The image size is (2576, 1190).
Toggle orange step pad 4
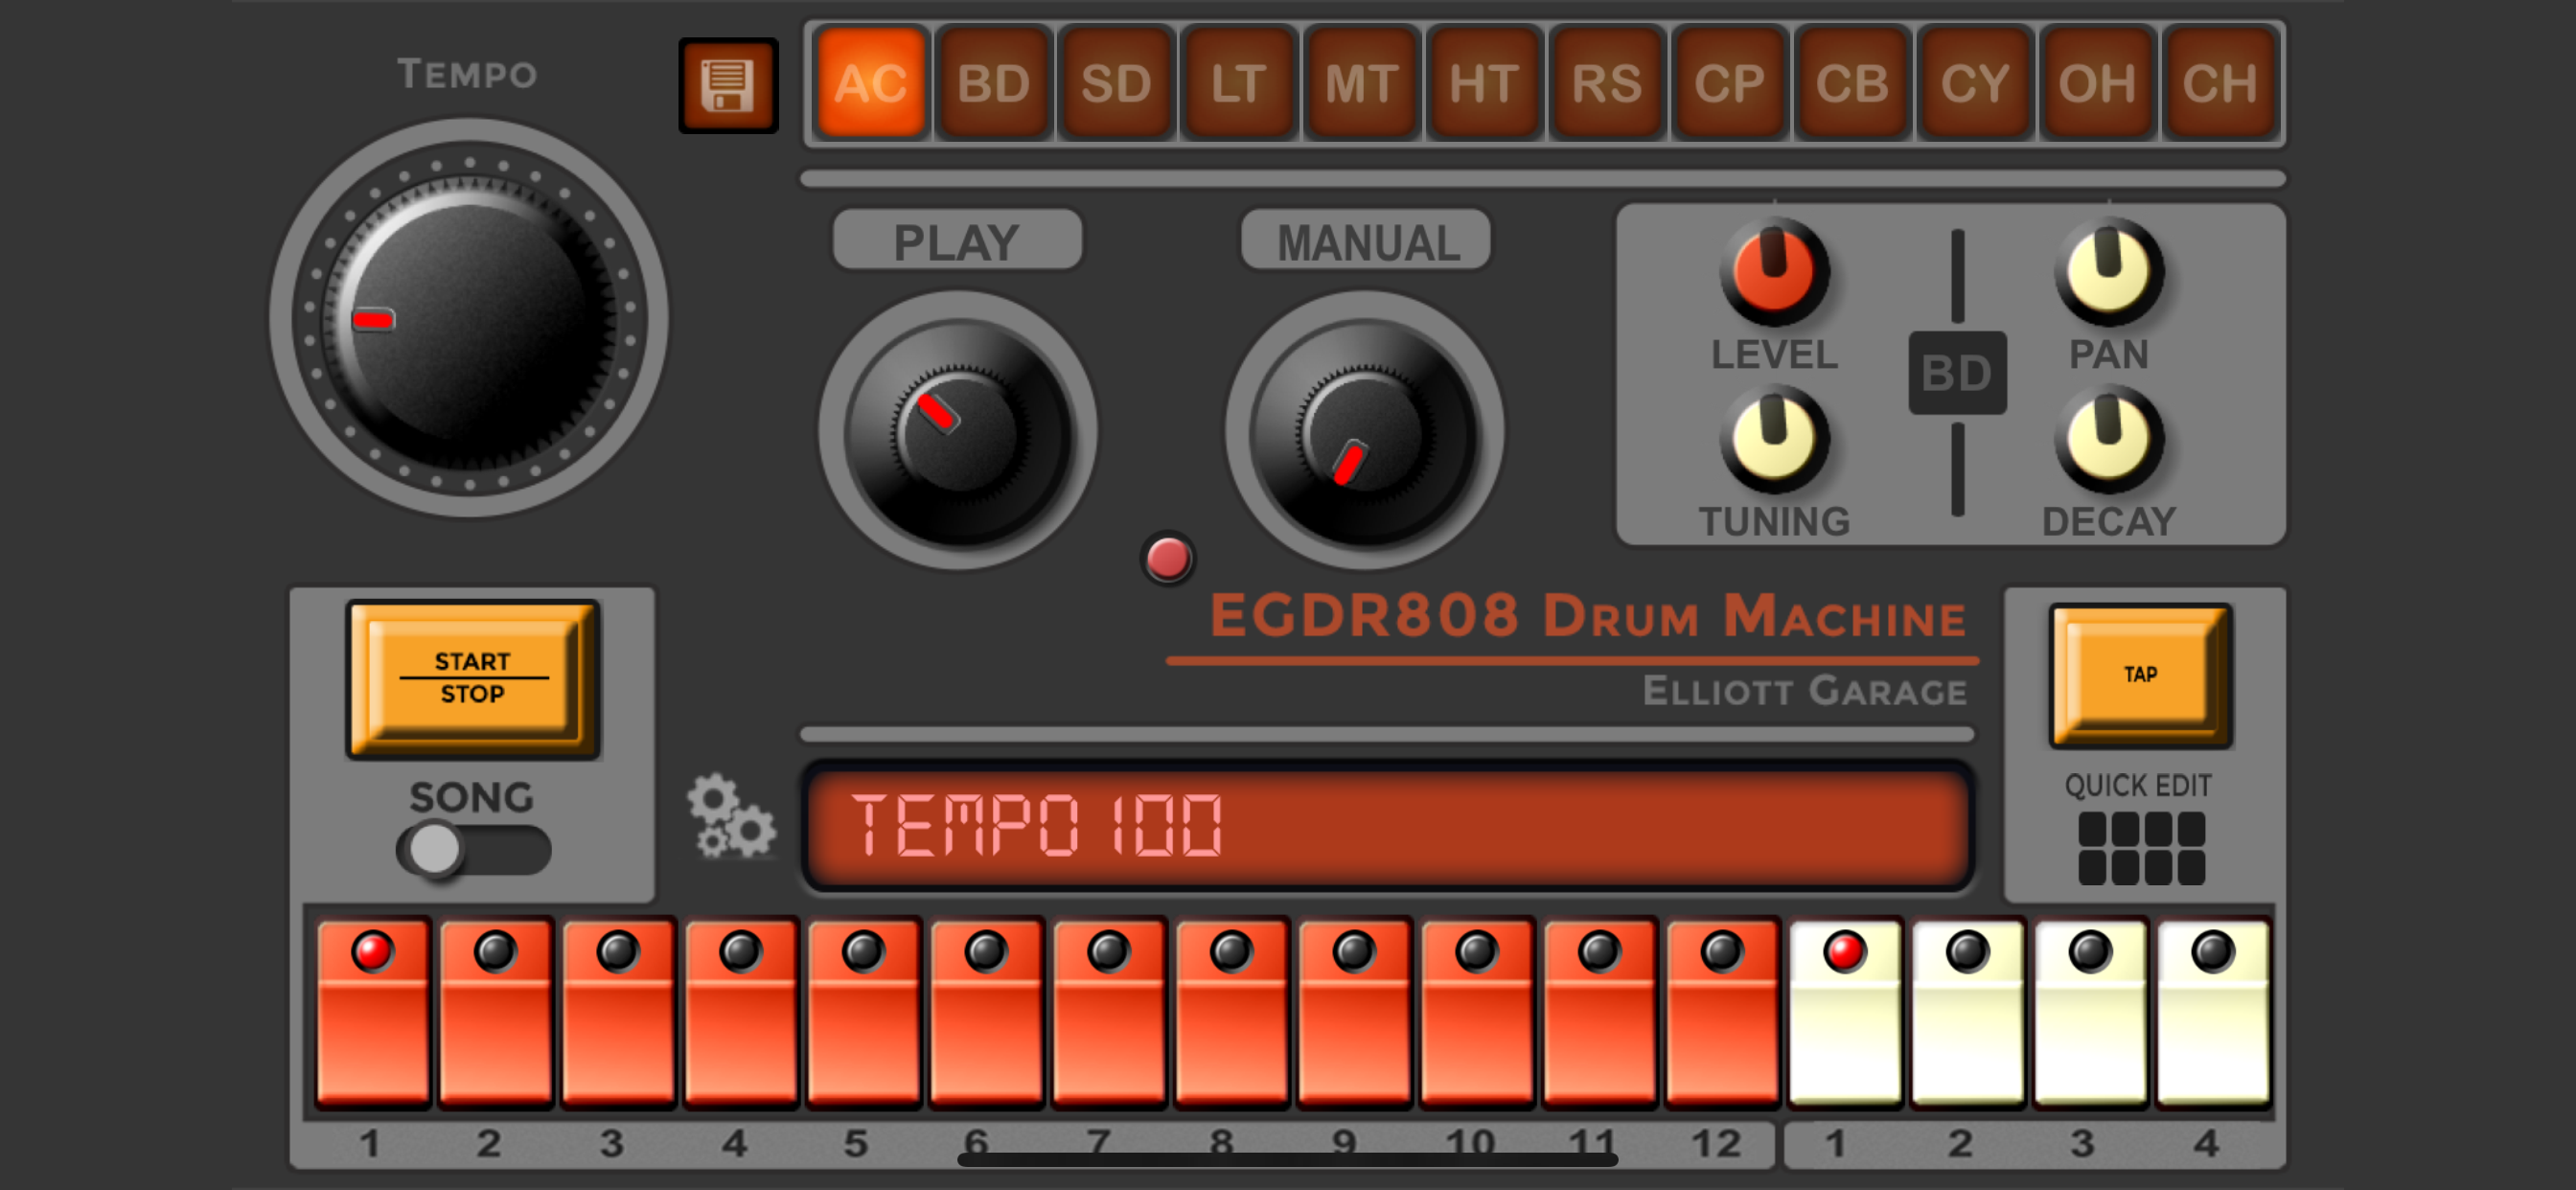click(x=740, y=1013)
